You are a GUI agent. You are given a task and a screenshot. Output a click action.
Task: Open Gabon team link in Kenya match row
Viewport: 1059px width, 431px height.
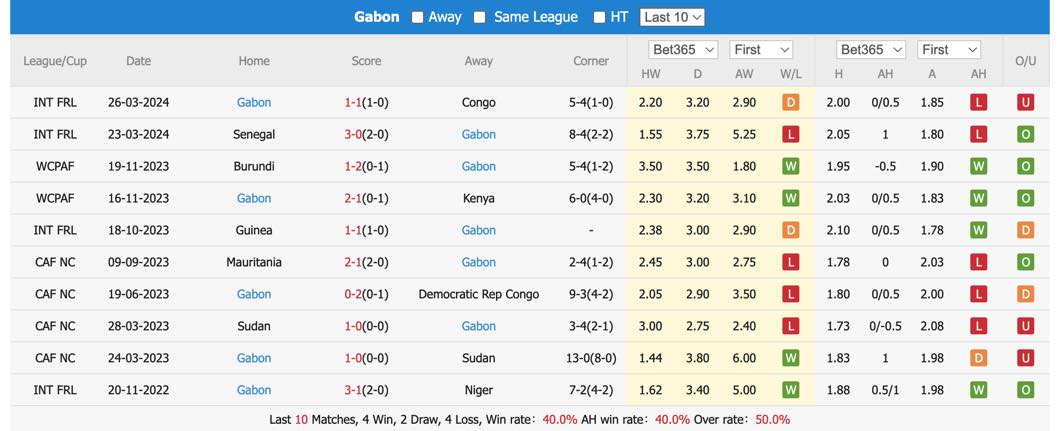coord(254,198)
